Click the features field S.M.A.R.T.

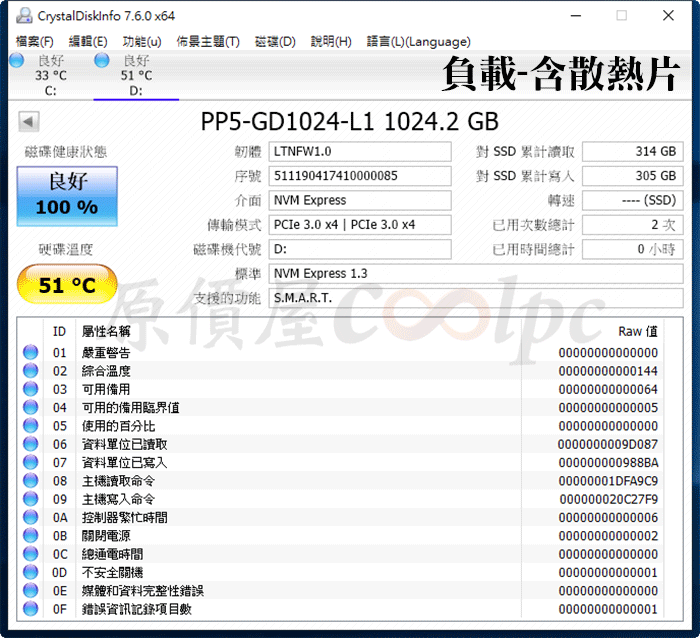pos(476,298)
